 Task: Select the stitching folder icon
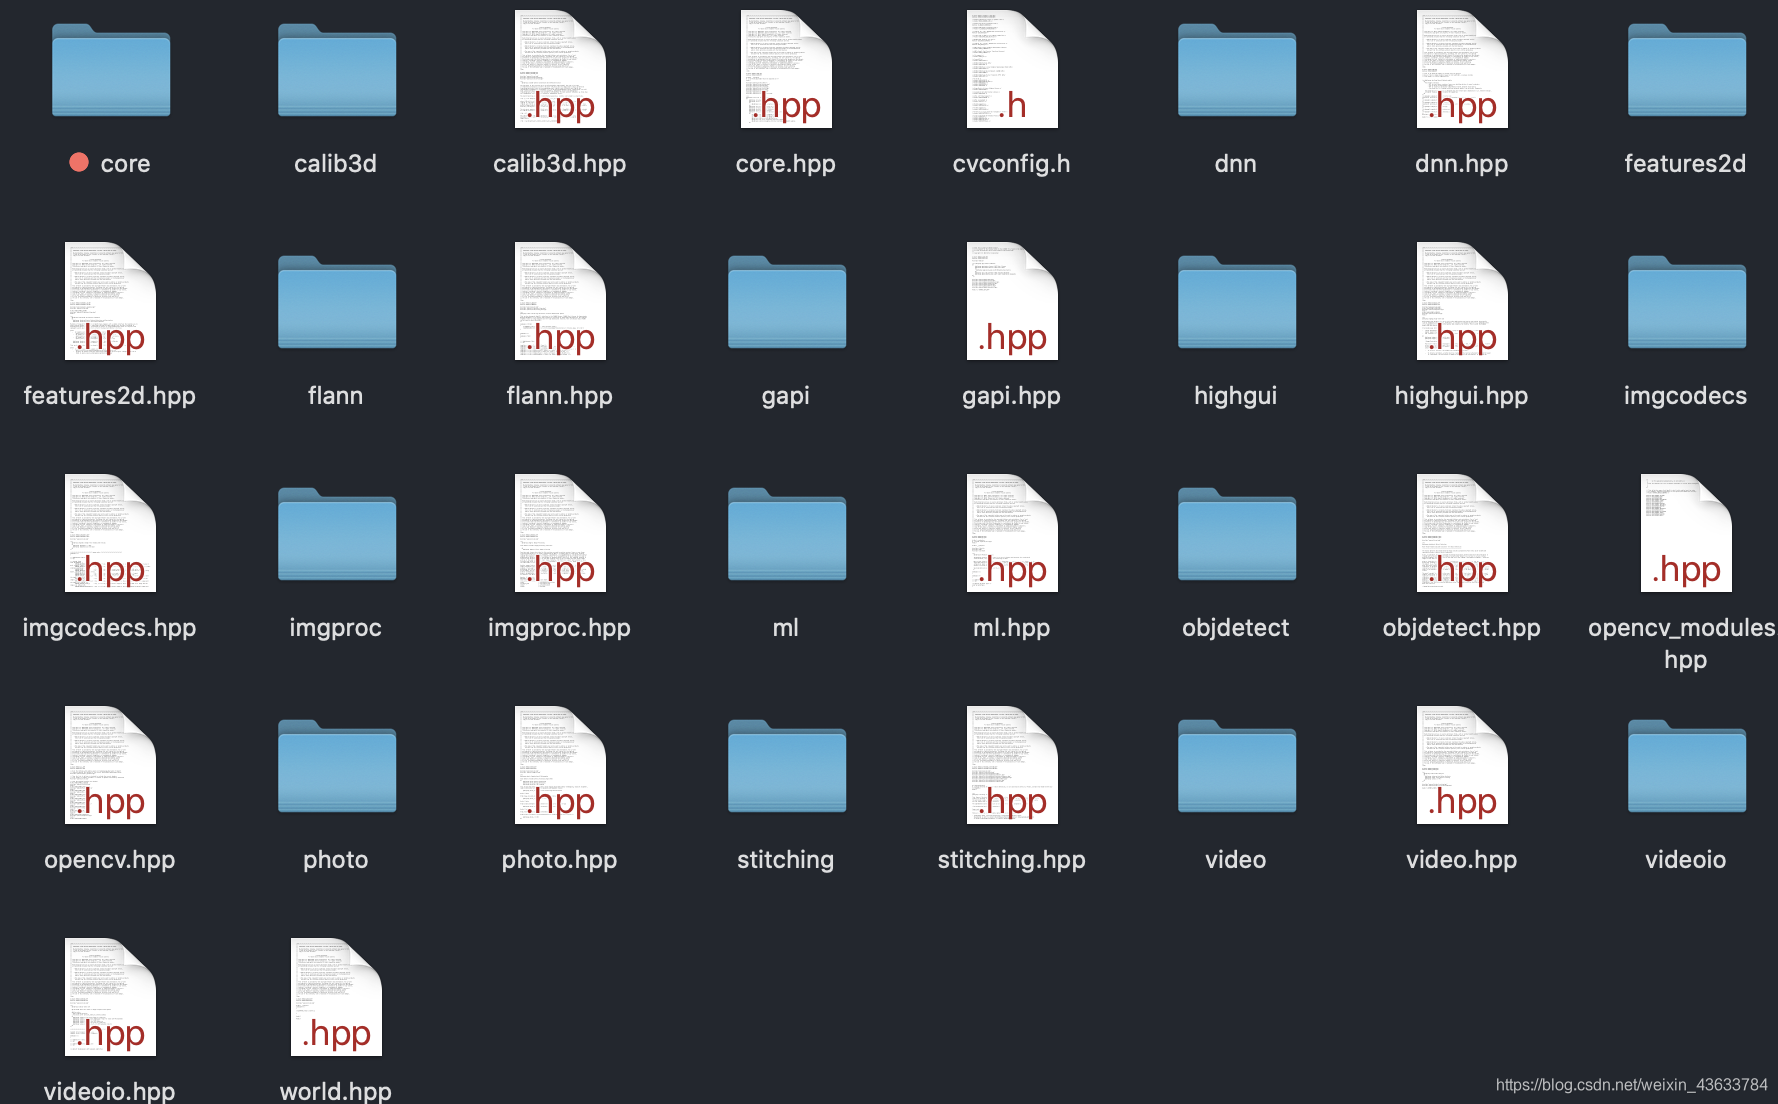tap(787, 766)
